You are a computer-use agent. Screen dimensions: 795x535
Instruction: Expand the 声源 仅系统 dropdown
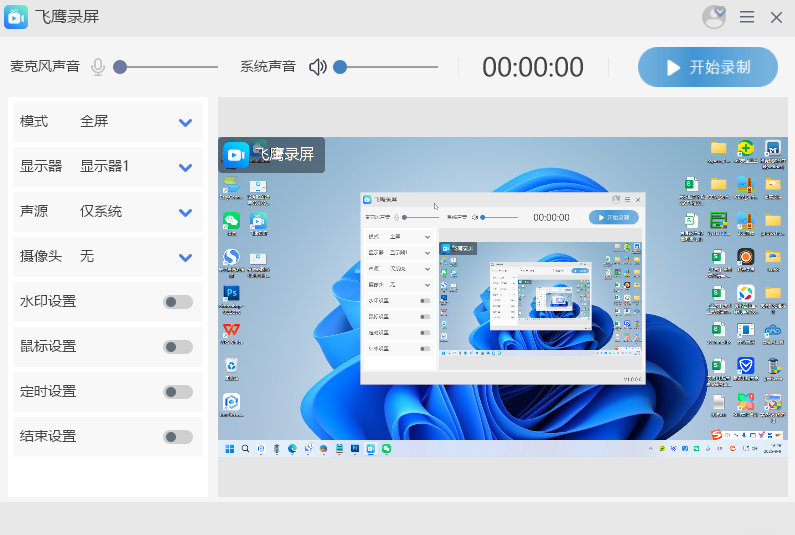(x=185, y=212)
